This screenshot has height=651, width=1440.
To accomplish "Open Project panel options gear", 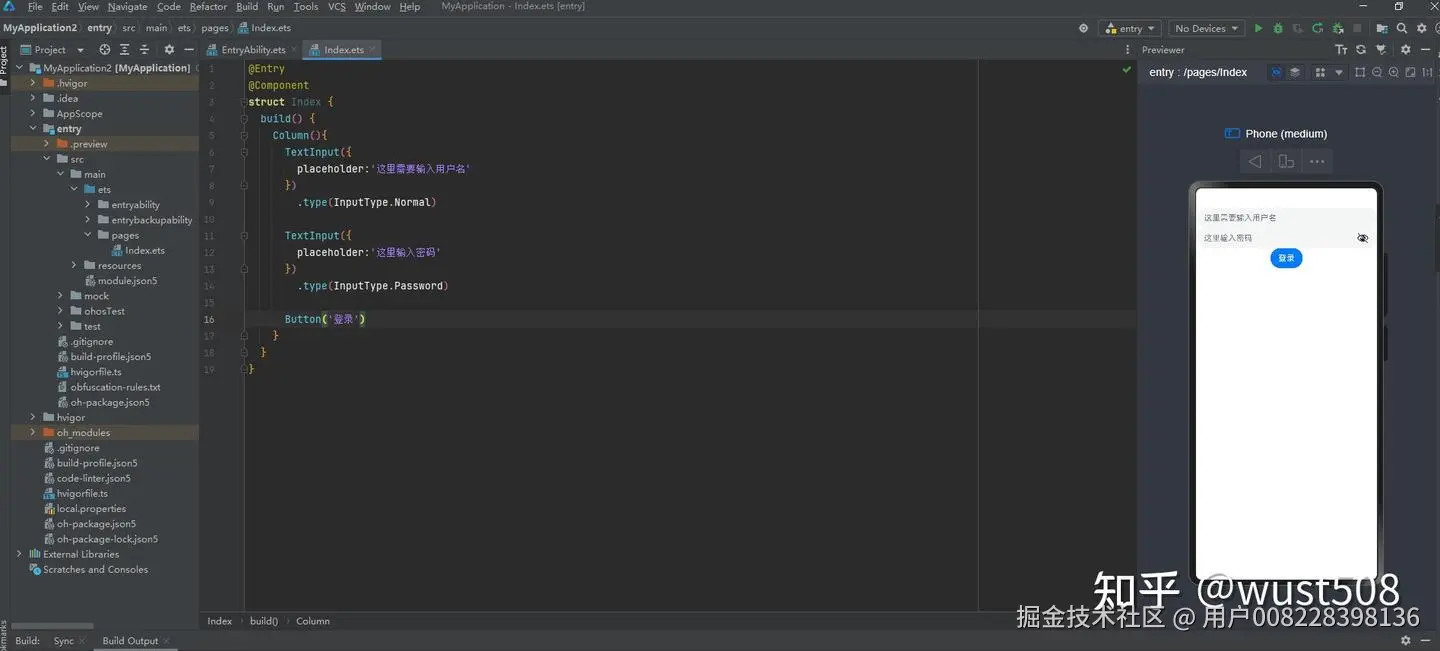I will [x=169, y=49].
